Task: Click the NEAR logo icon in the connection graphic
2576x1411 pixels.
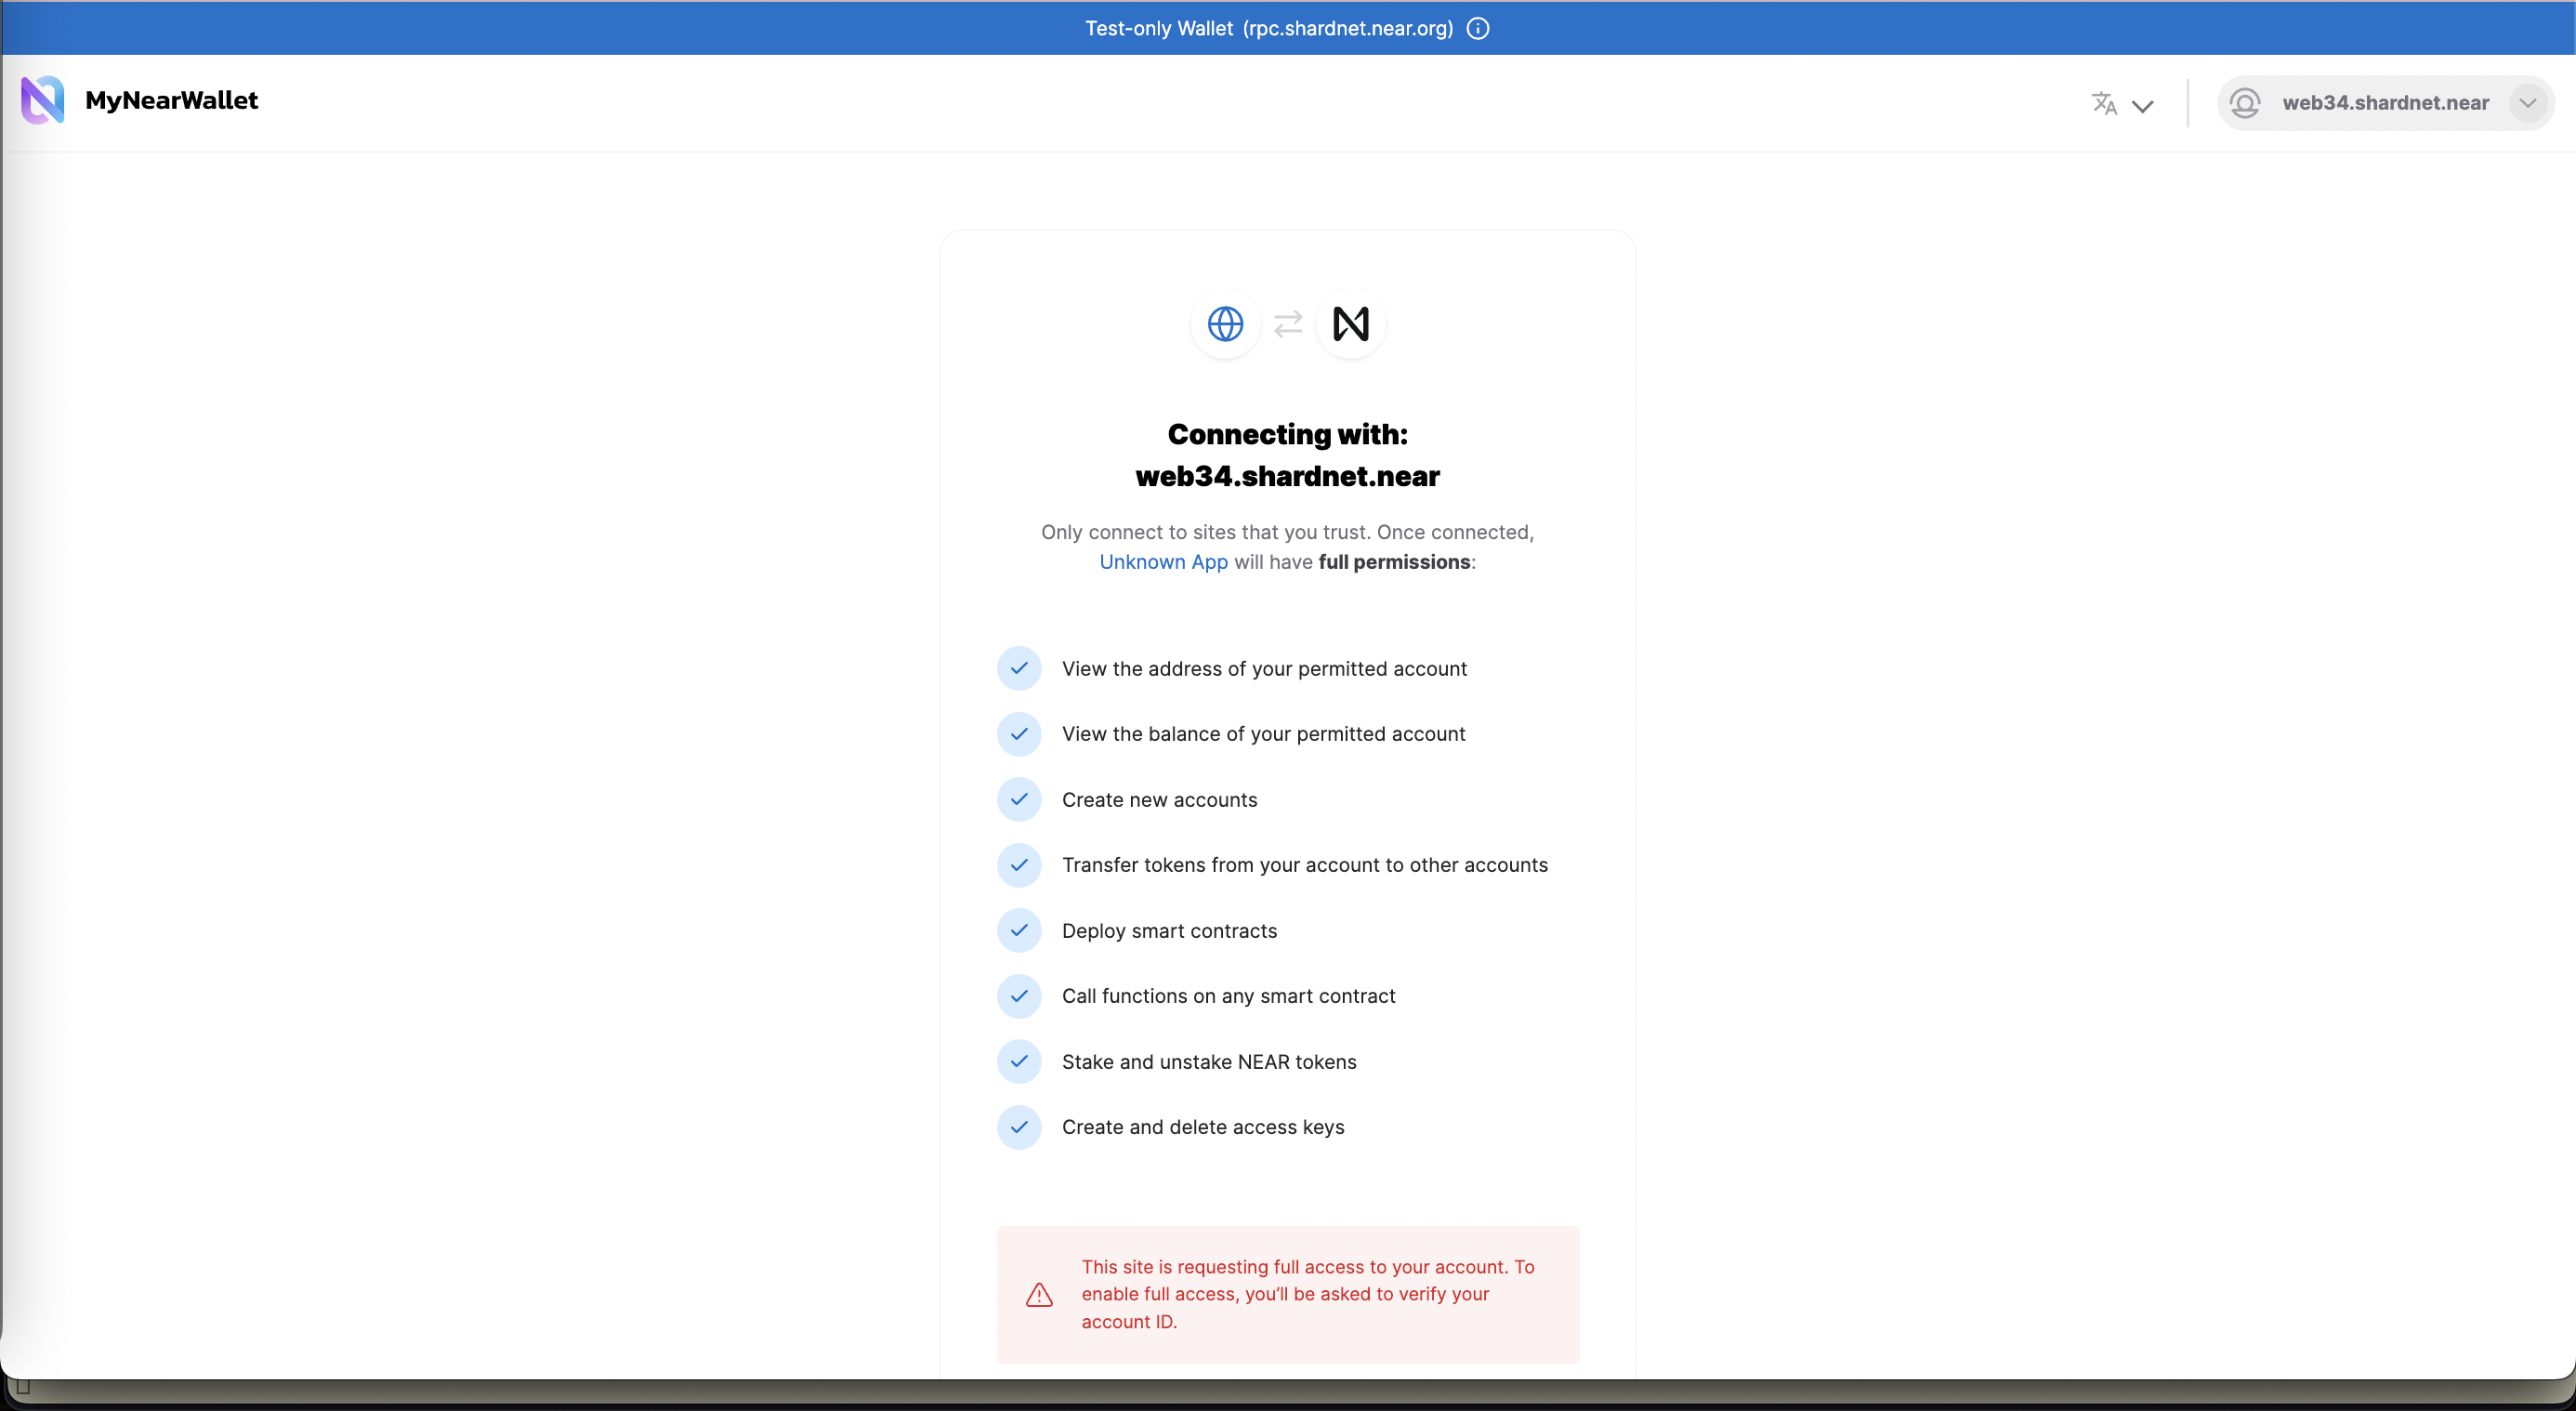Action: pos(1351,323)
